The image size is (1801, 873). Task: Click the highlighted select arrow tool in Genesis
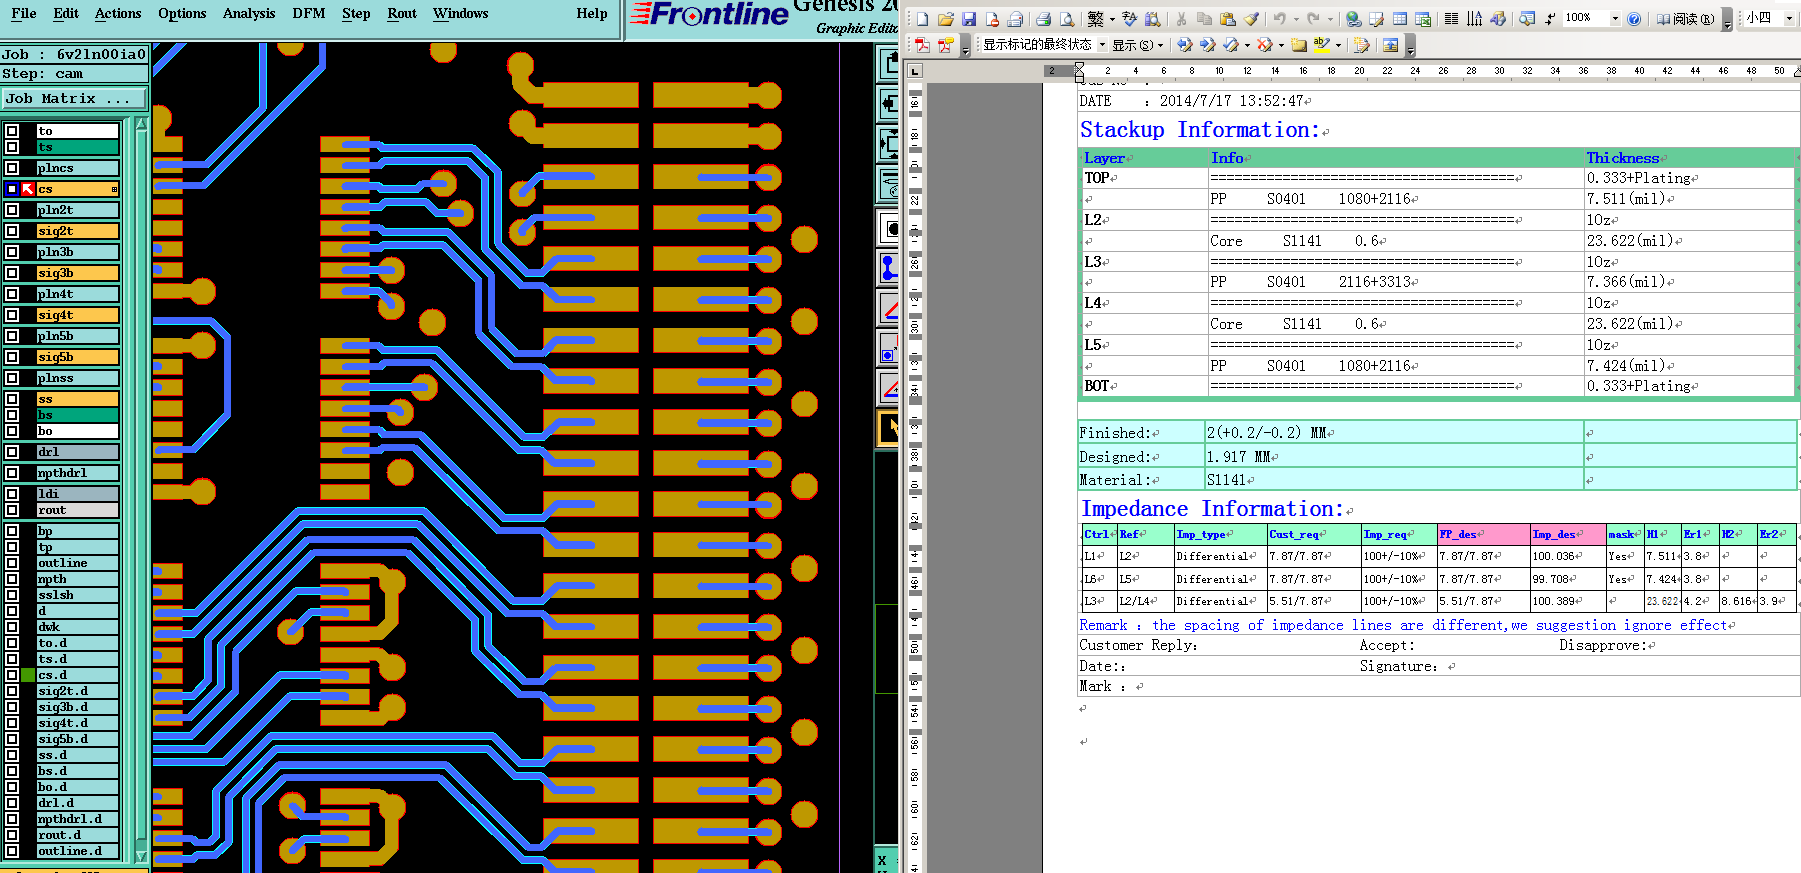(888, 427)
